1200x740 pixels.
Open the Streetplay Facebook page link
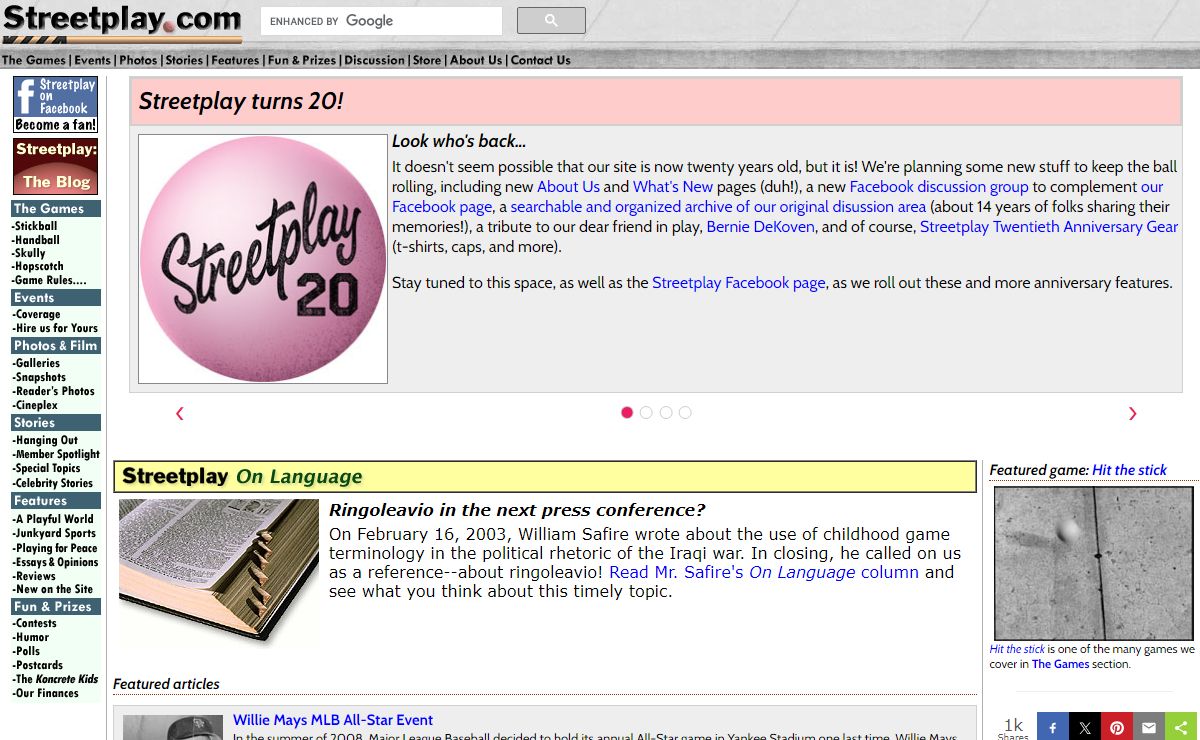[x=739, y=283]
